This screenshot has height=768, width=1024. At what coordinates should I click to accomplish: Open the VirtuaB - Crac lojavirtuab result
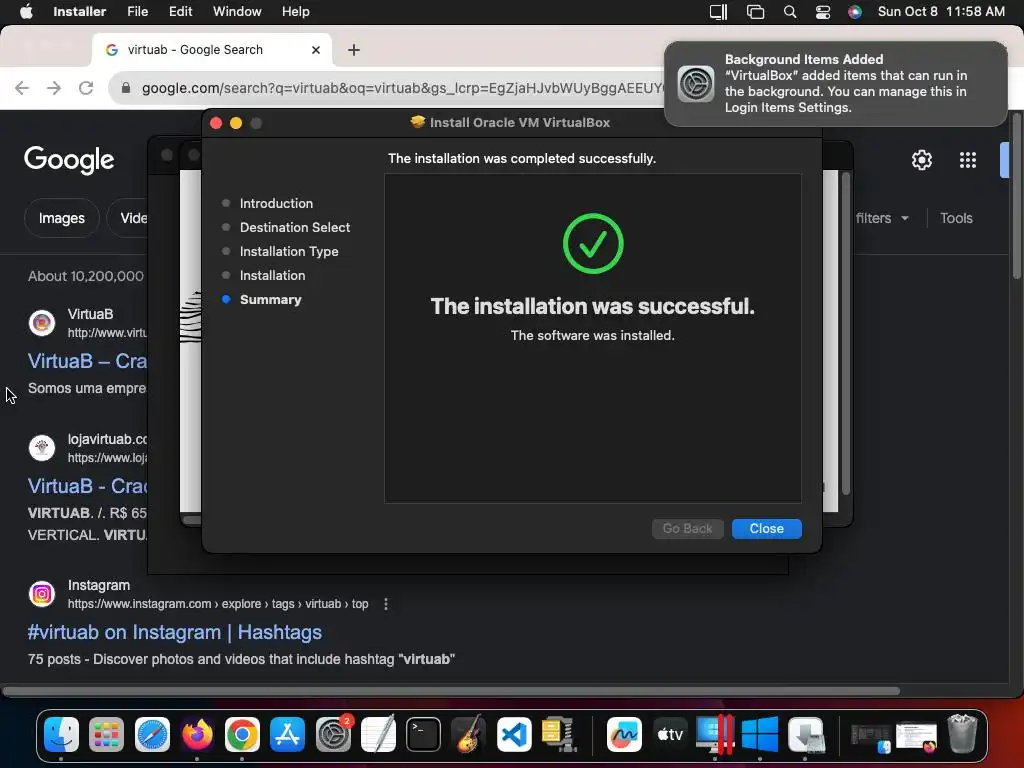pyautogui.click(x=88, y=486)
